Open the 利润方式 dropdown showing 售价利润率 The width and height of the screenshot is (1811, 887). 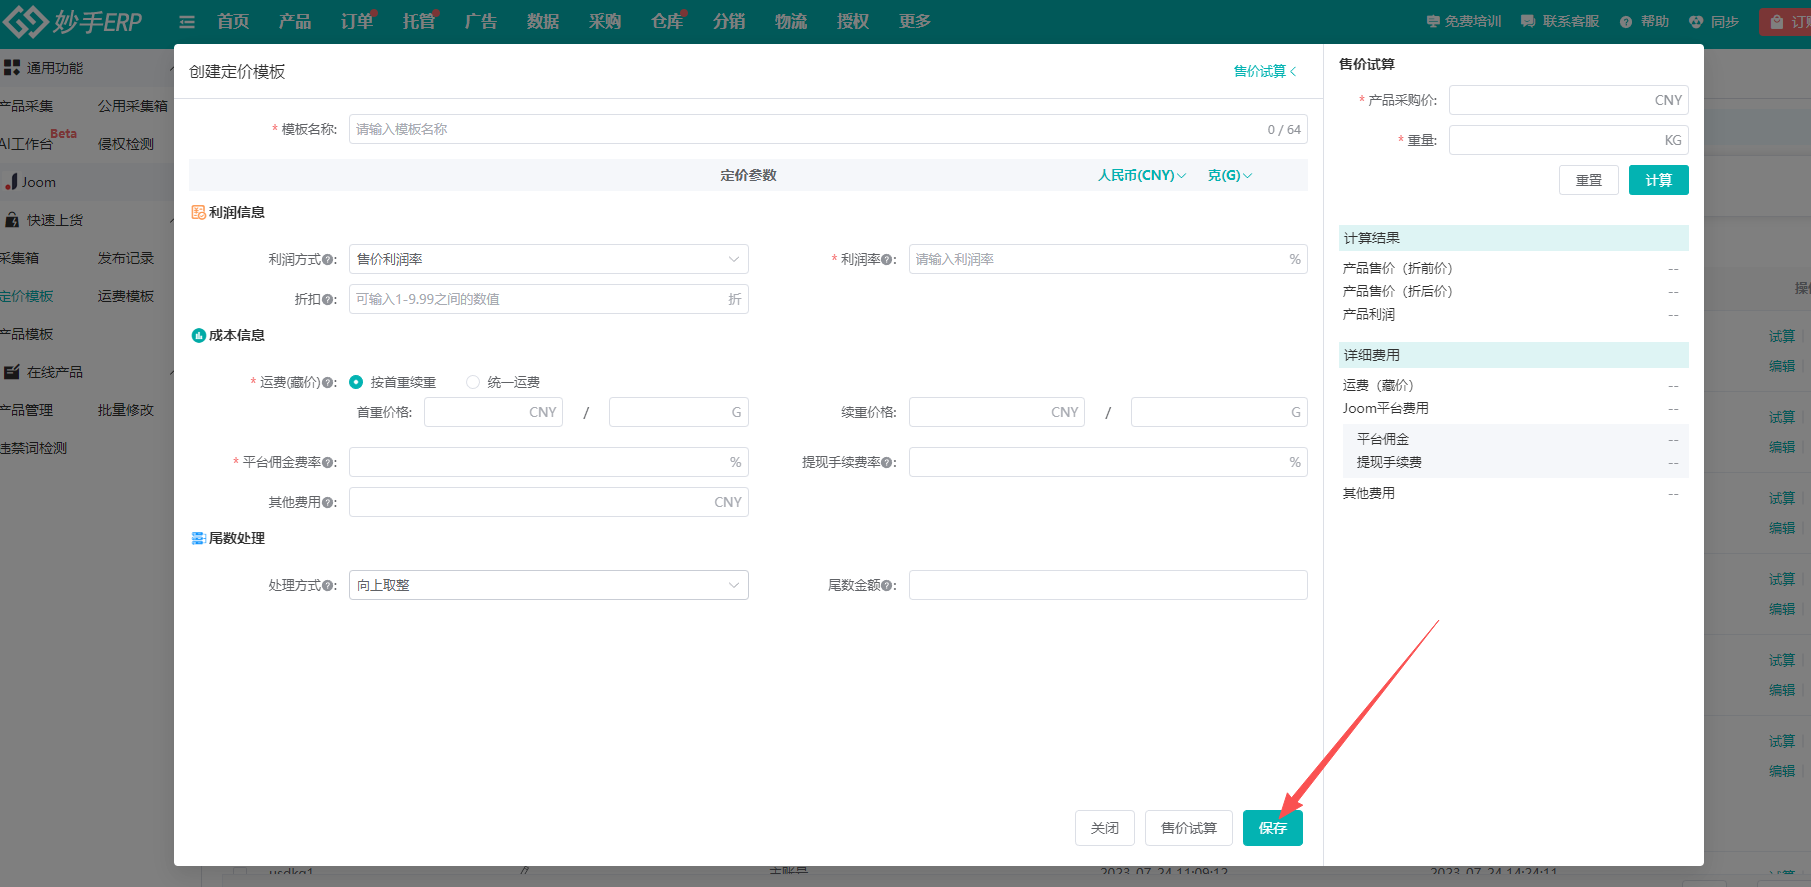click(x=548, y=259)
